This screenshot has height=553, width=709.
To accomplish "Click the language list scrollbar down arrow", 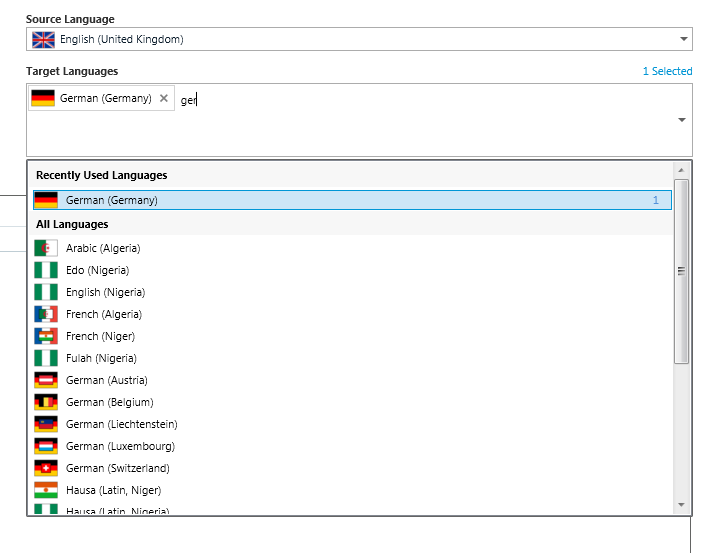I will click(x=681, y=505).
